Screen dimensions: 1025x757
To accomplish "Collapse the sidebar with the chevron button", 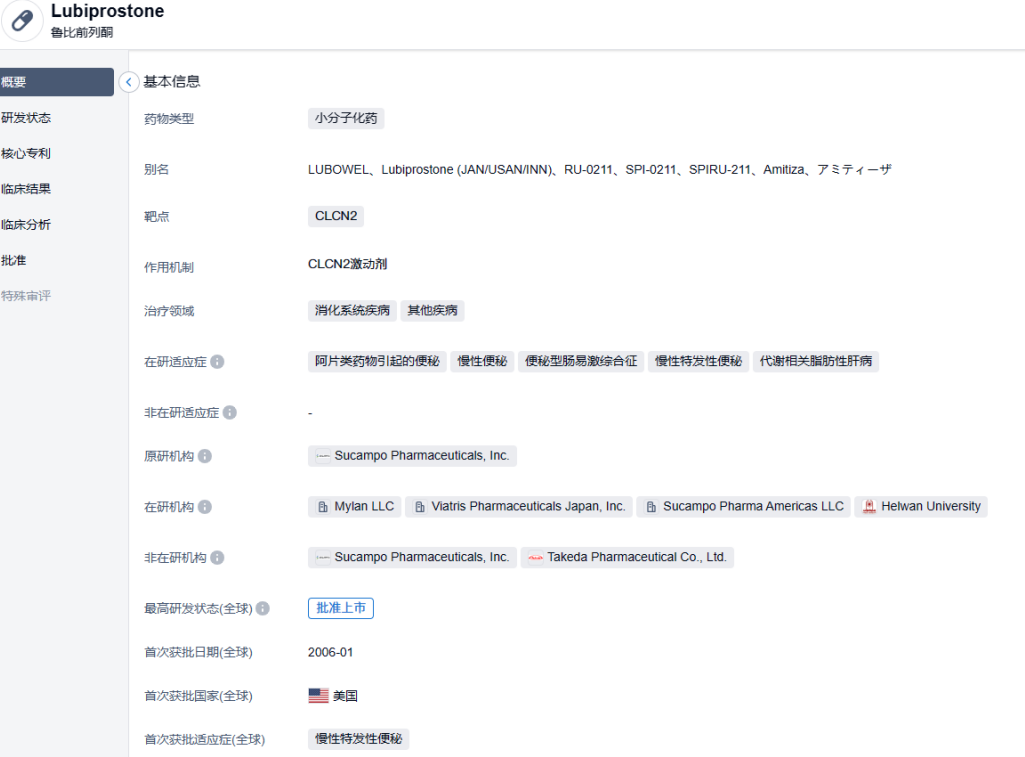I will [x=129, y=82].
